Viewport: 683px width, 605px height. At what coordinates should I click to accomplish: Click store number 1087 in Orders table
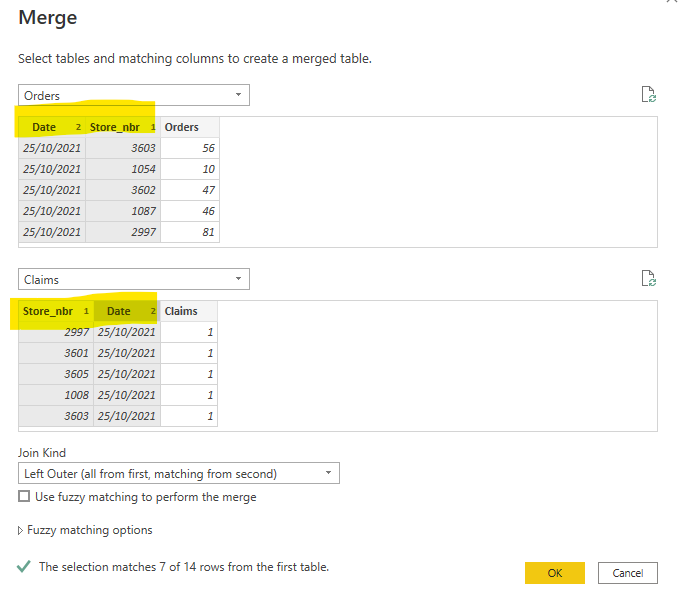point(123,211)
